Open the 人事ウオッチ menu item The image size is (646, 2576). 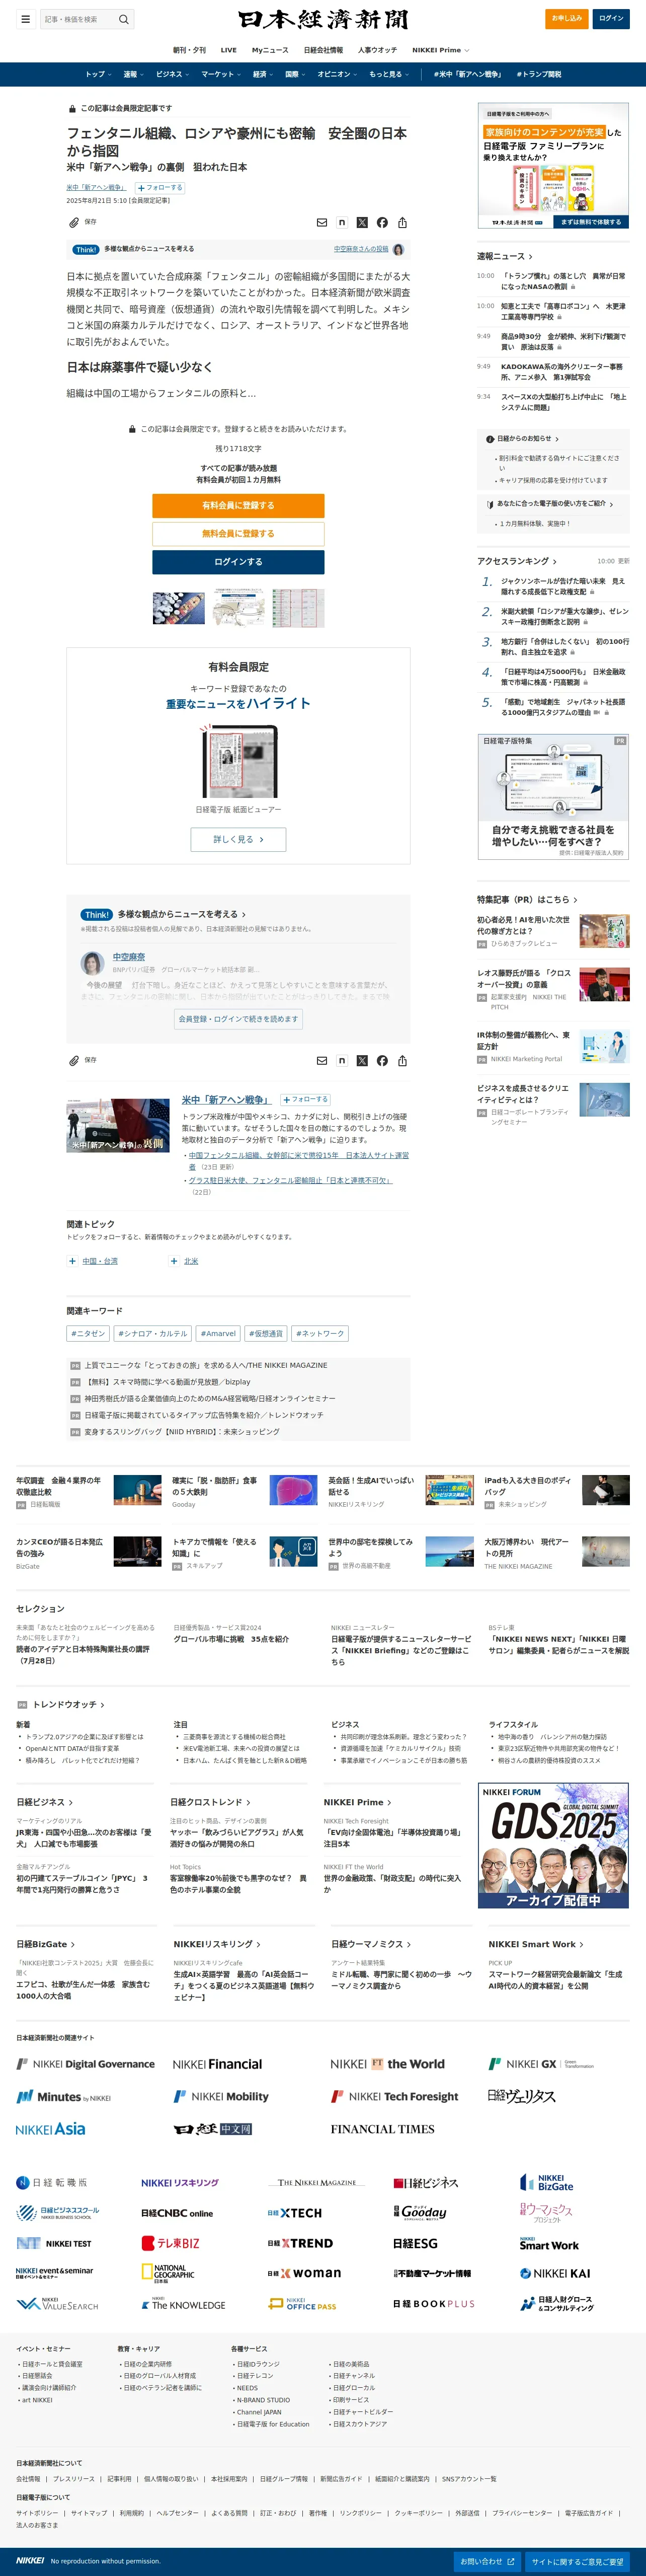377,50
